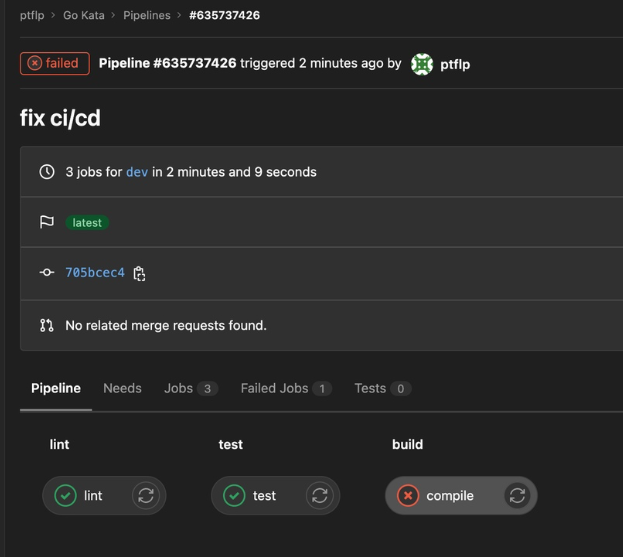Screen dimensions: 623x557
Task: Retry the lint job
Action: [146, 495]
